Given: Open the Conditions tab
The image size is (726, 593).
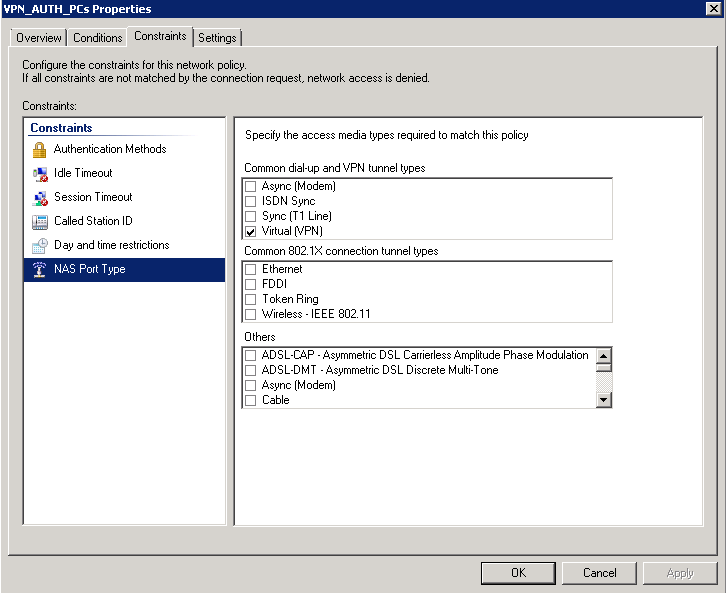Looking at the screenshot, I should click(98, 38).
